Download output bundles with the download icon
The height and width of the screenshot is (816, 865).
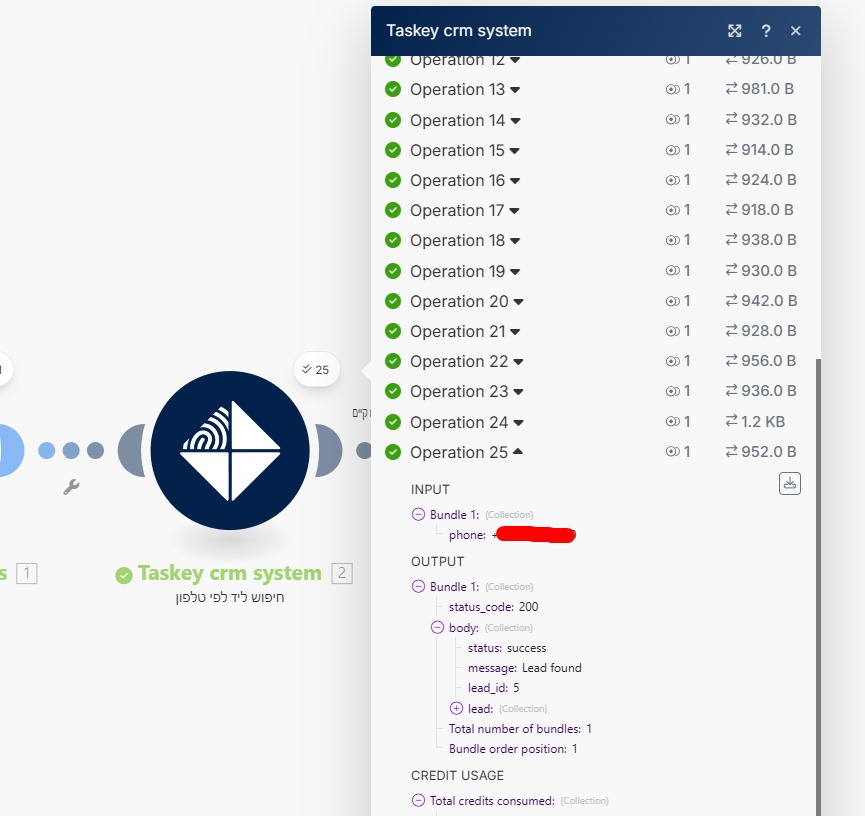(x=790, y=483)
